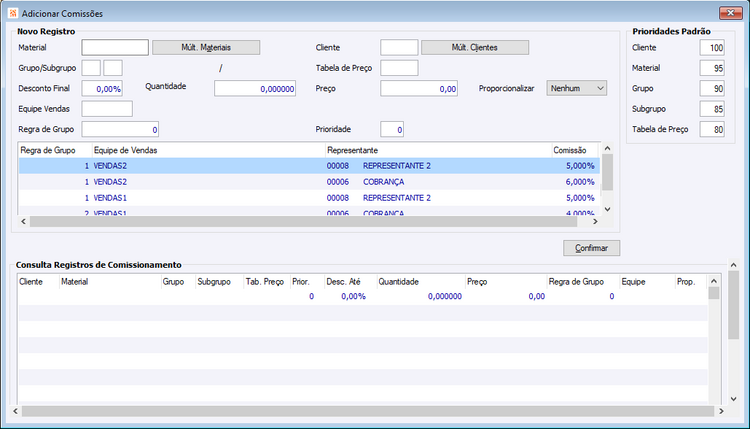750x429 pixels.
Task: Click the Múlt. Materiais button
Action: click(x=206, y=47)
